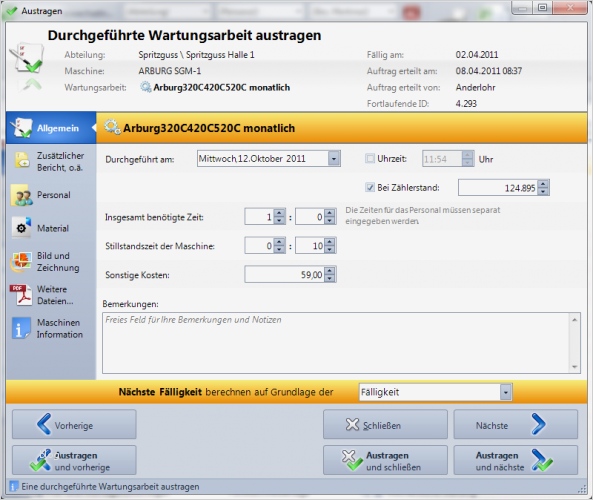Increase Stillstandszeit minutes
Screen dimensions: 593x500
(x=330, y=242)
